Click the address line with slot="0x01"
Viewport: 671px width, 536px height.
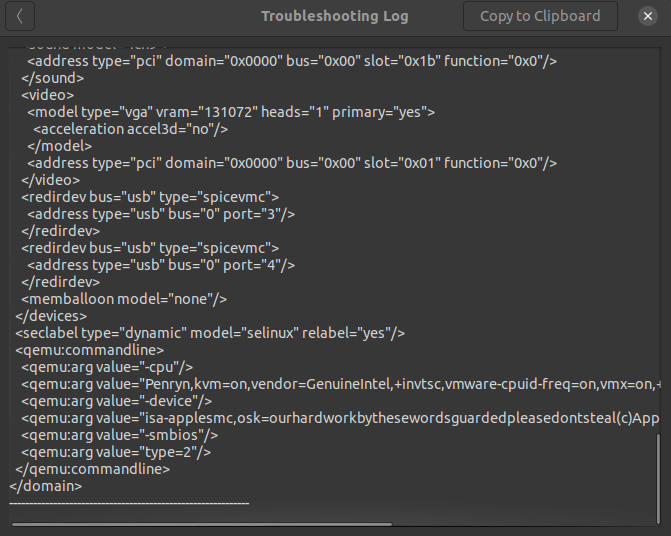(292, 163)
